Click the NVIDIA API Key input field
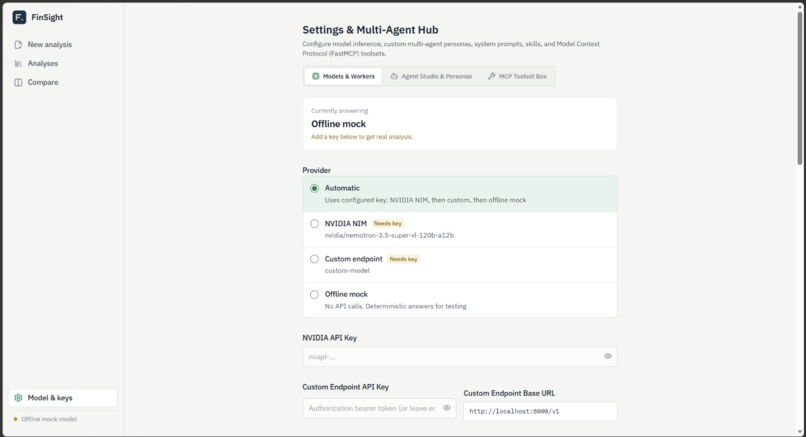 (x=460, y=357)
